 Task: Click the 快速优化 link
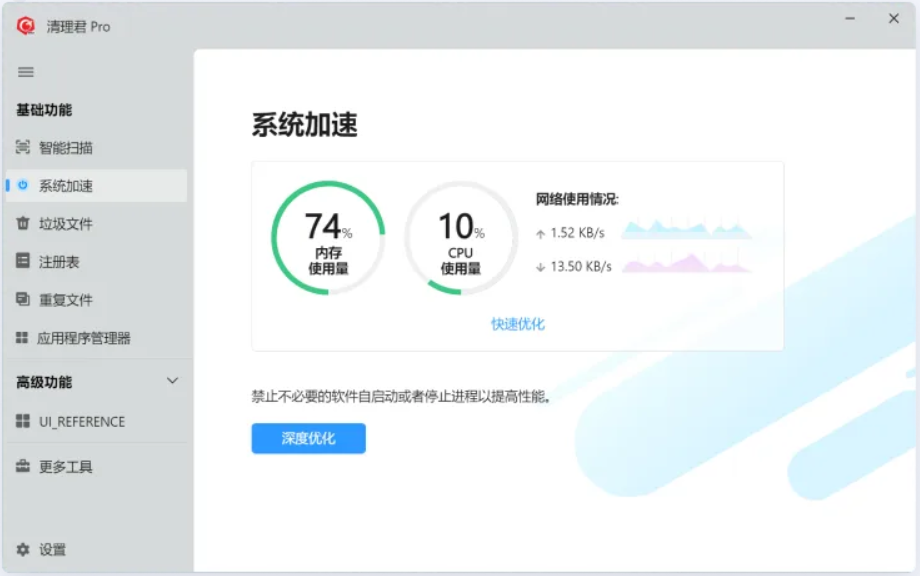(518, 324)
